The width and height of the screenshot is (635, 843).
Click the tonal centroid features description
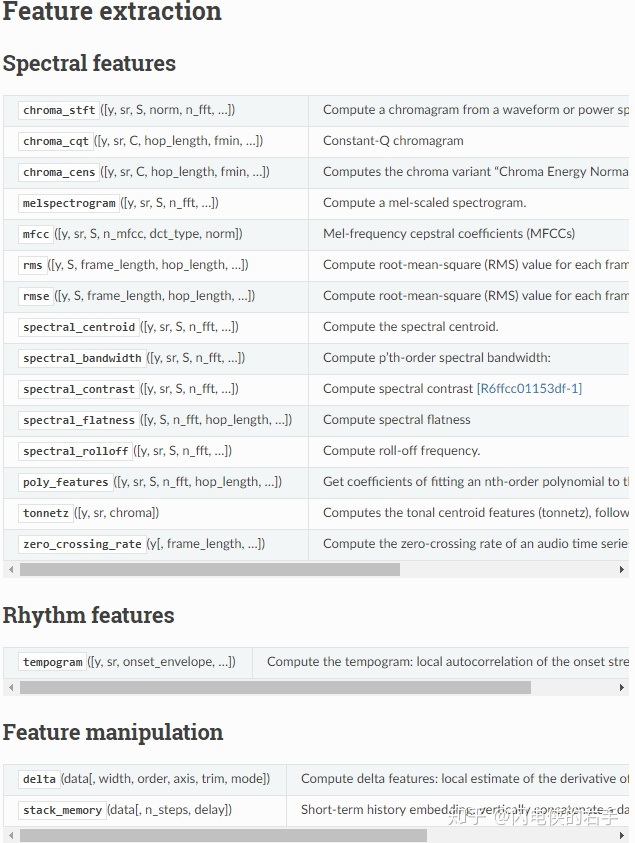[x=476, y=513]
